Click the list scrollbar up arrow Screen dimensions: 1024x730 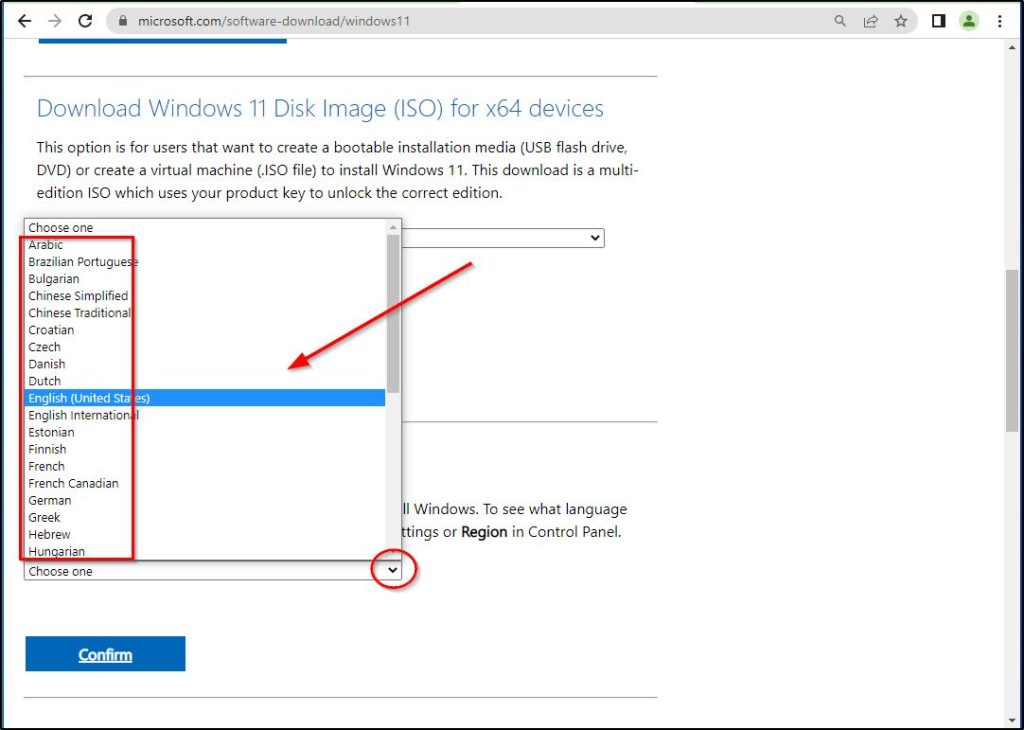pos(392,227)
